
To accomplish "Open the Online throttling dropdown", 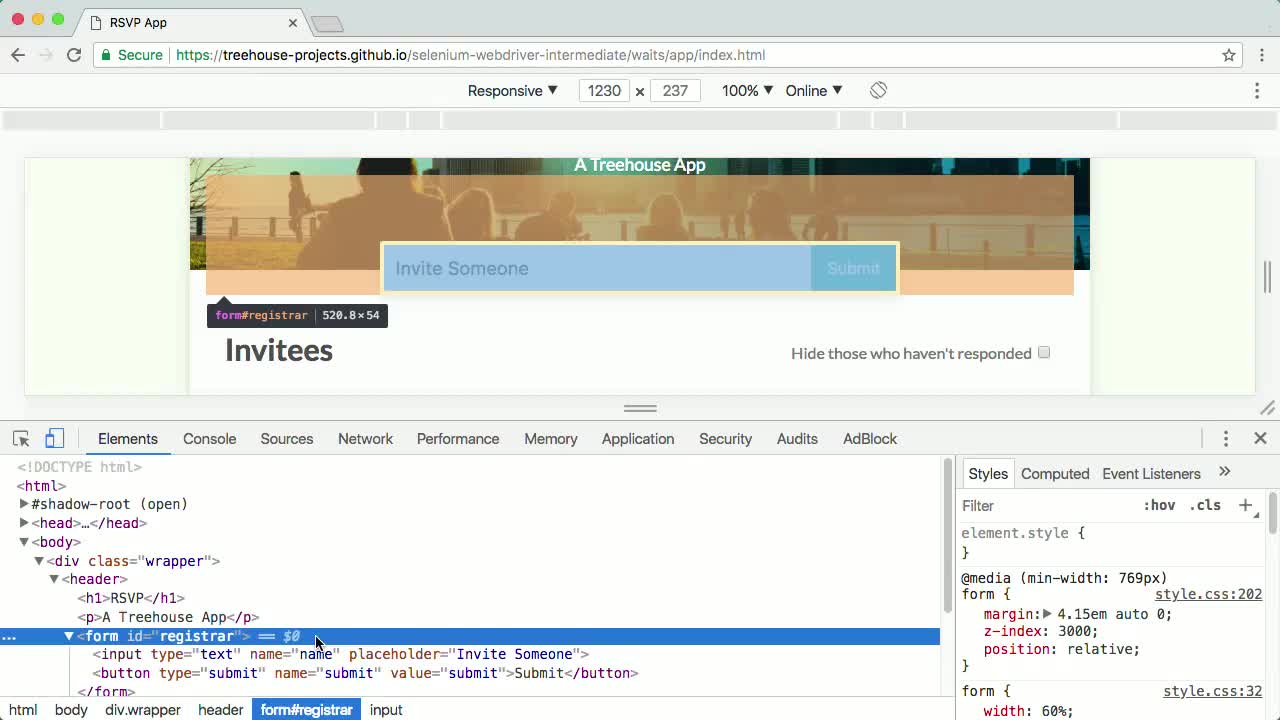I will [x=813, y=90].
